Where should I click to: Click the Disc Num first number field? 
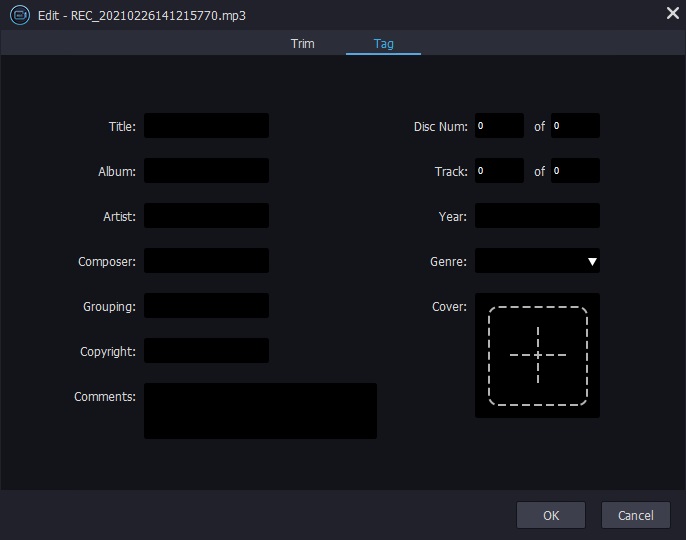coord(499,126)
